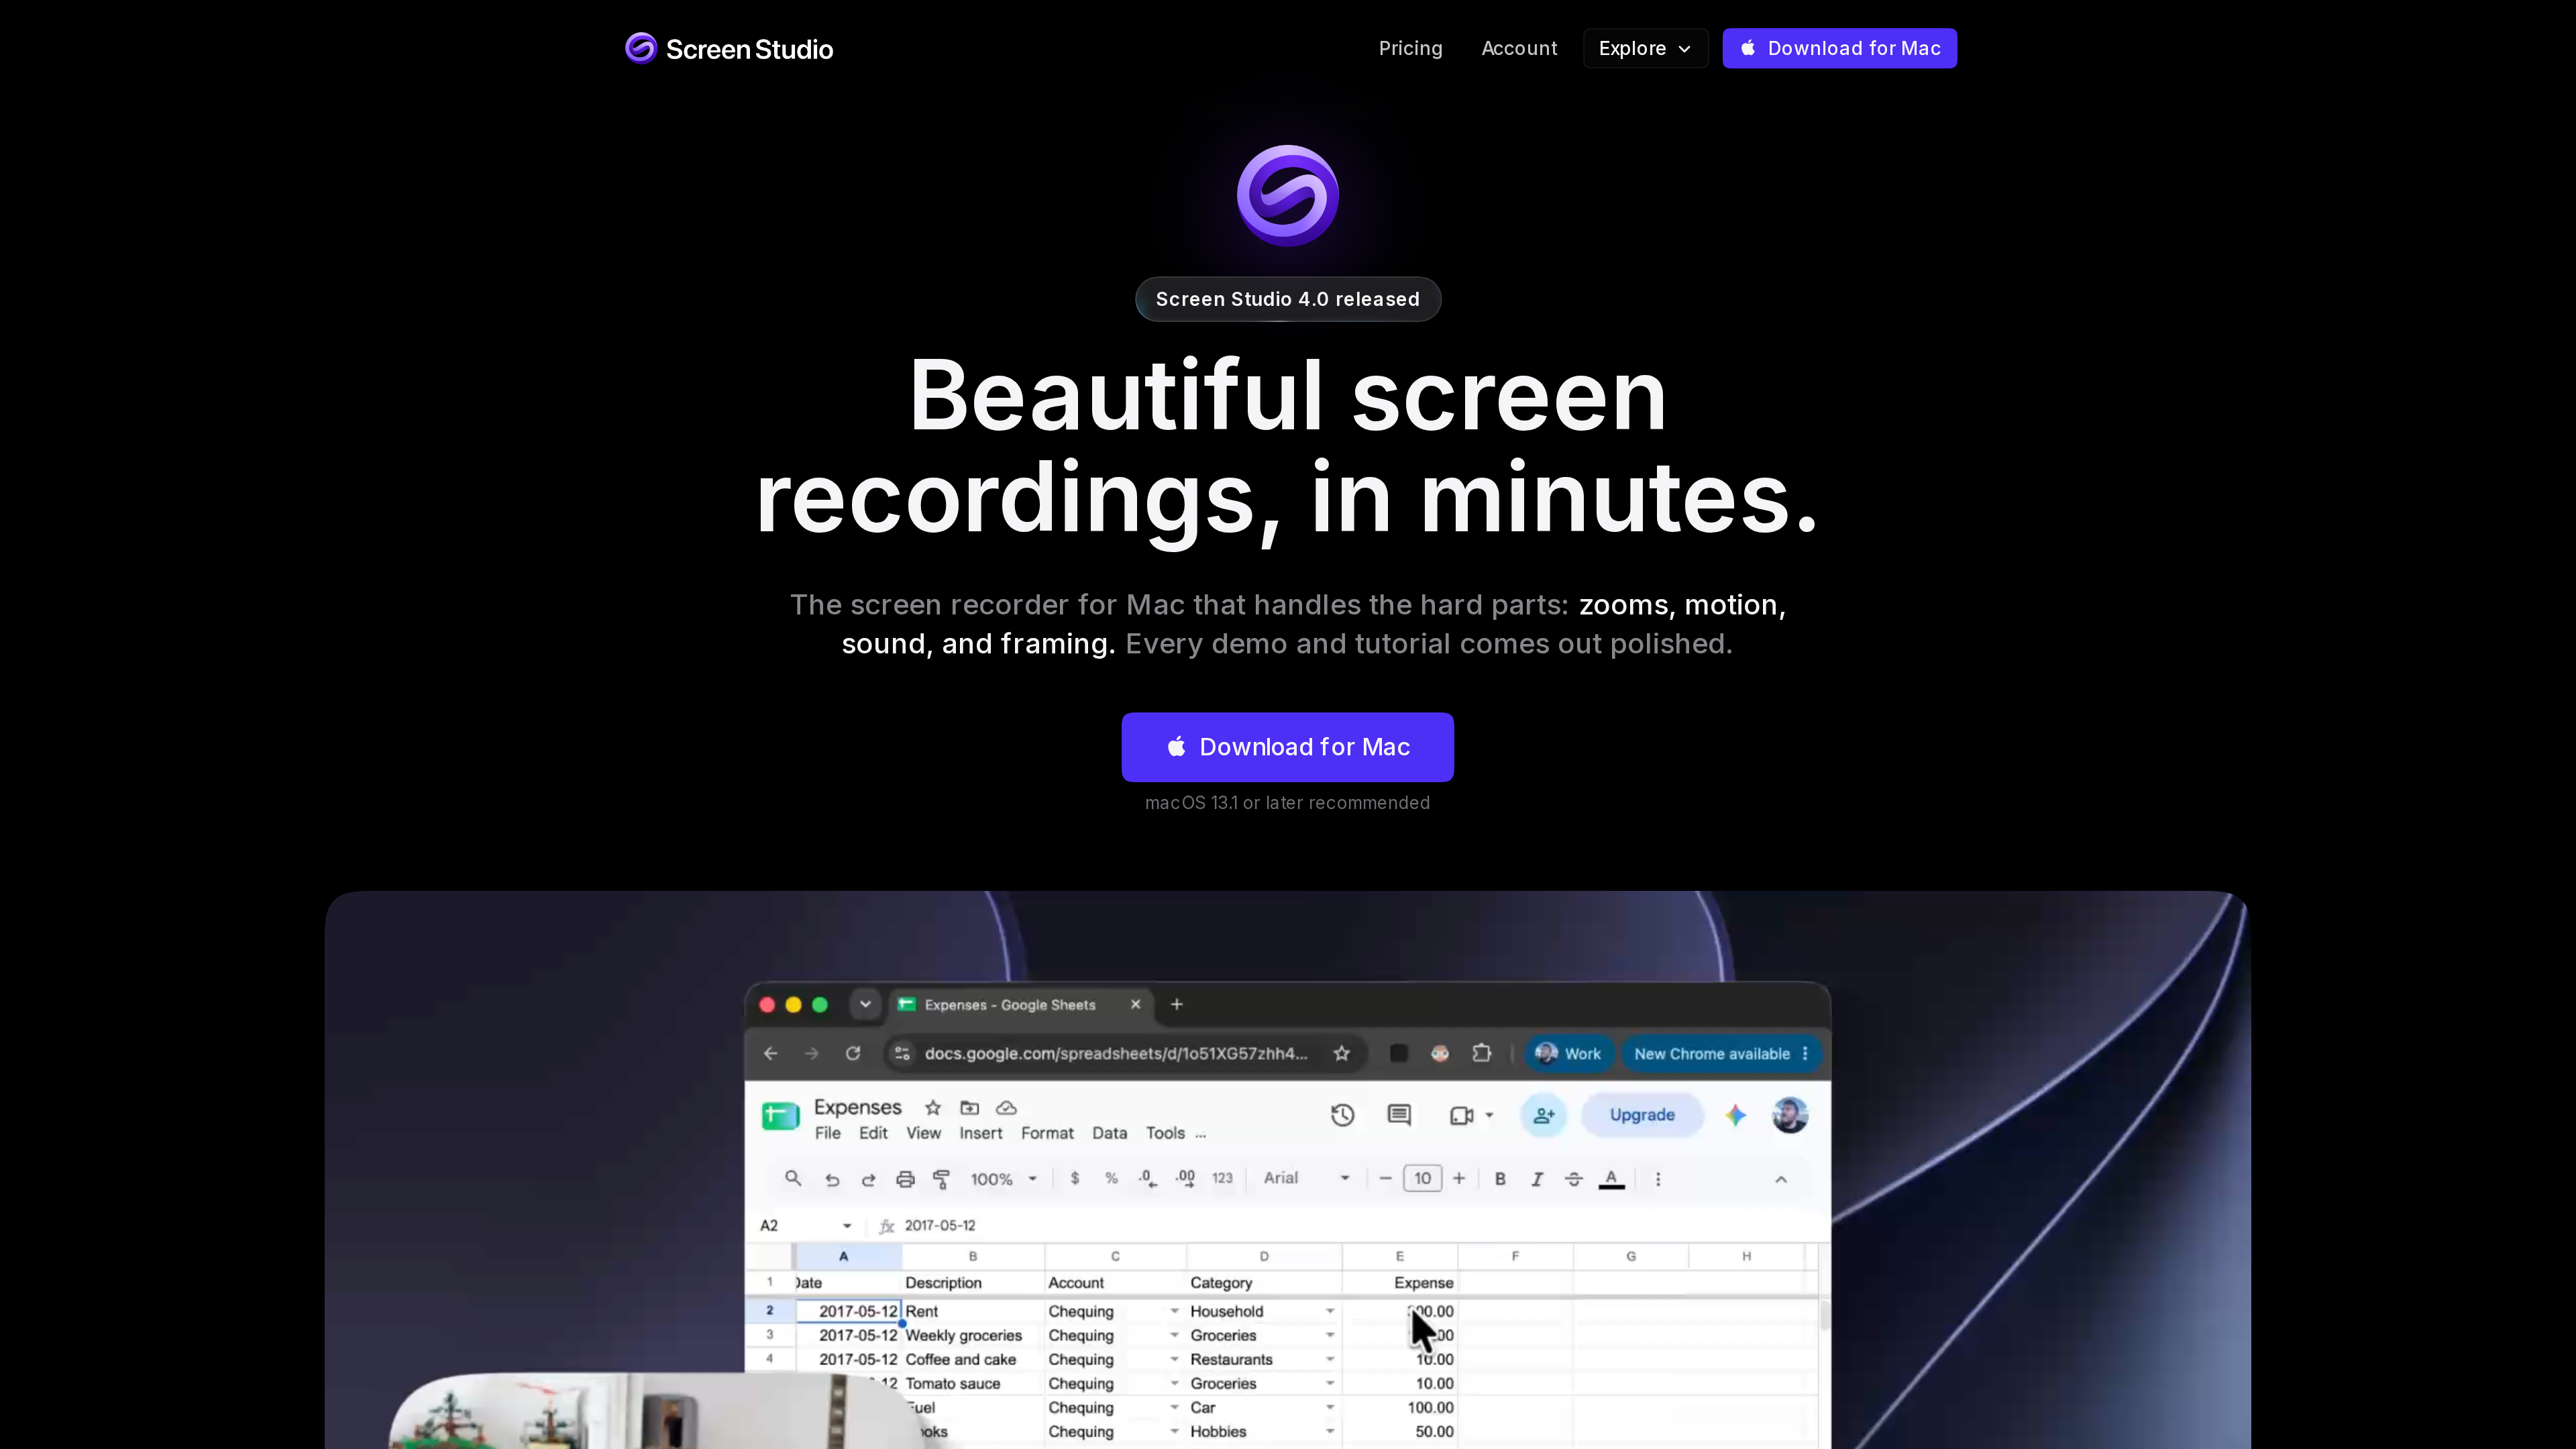The width and height of the screenshot is (2576, 1449).
Task: Open Gemini sparkle icon in Sheets
Action: click(1736, 1115)
